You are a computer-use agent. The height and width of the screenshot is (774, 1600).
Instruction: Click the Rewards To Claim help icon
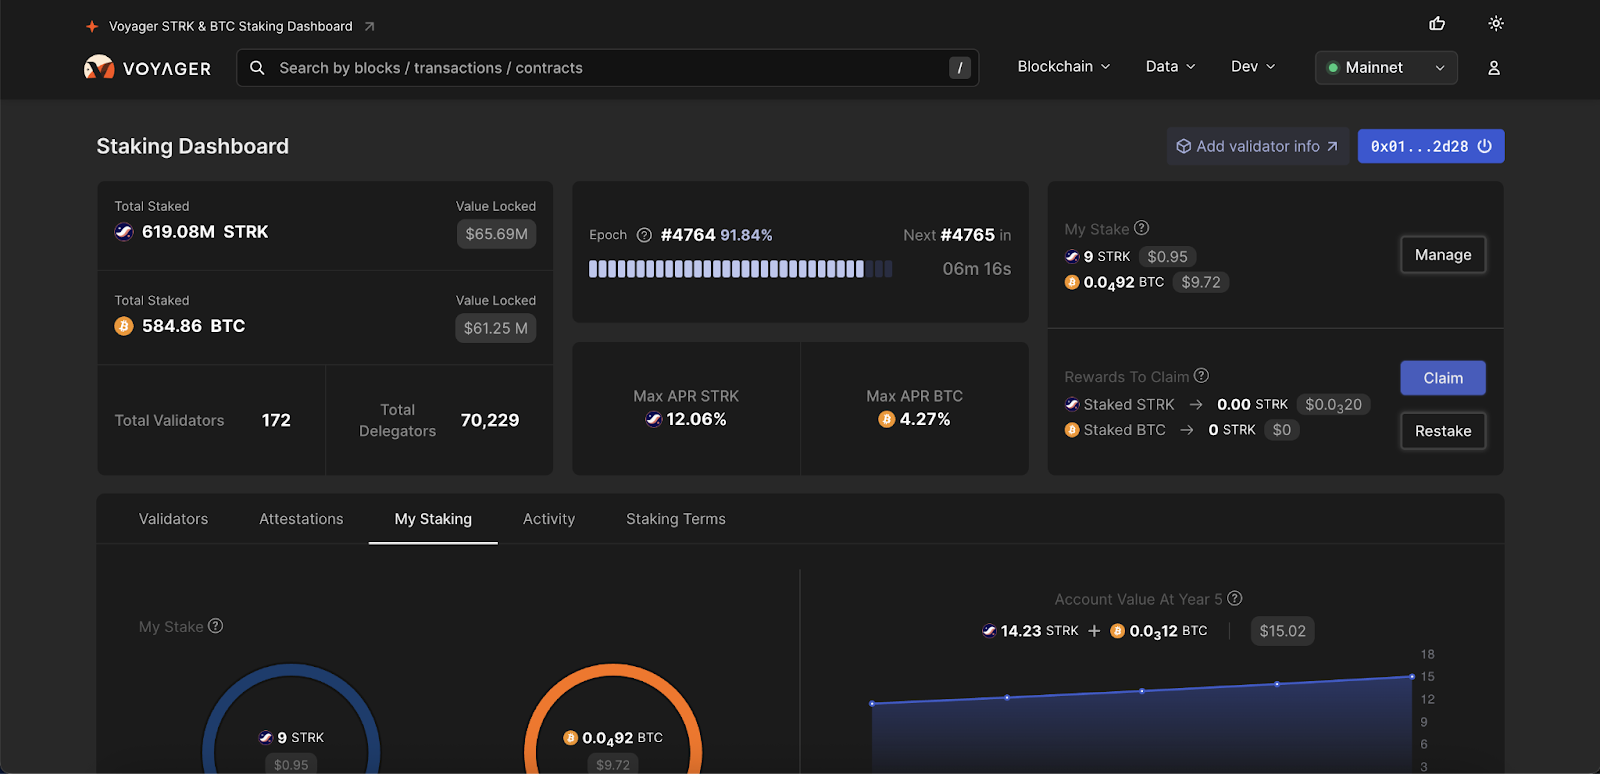pos(1201,376)
